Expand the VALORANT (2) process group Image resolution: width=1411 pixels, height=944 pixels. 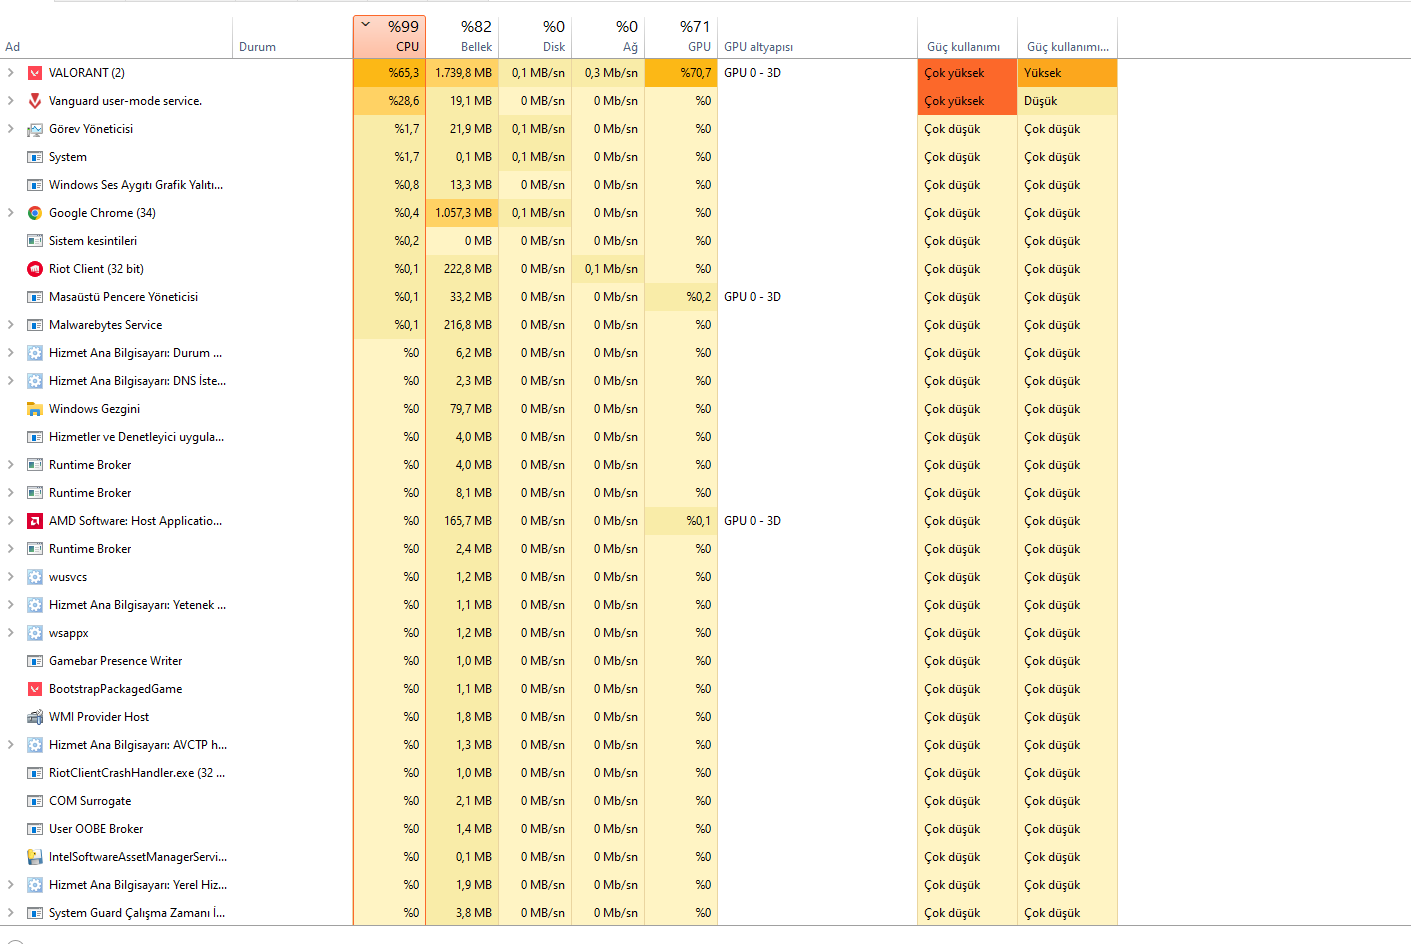coord(11,73)
